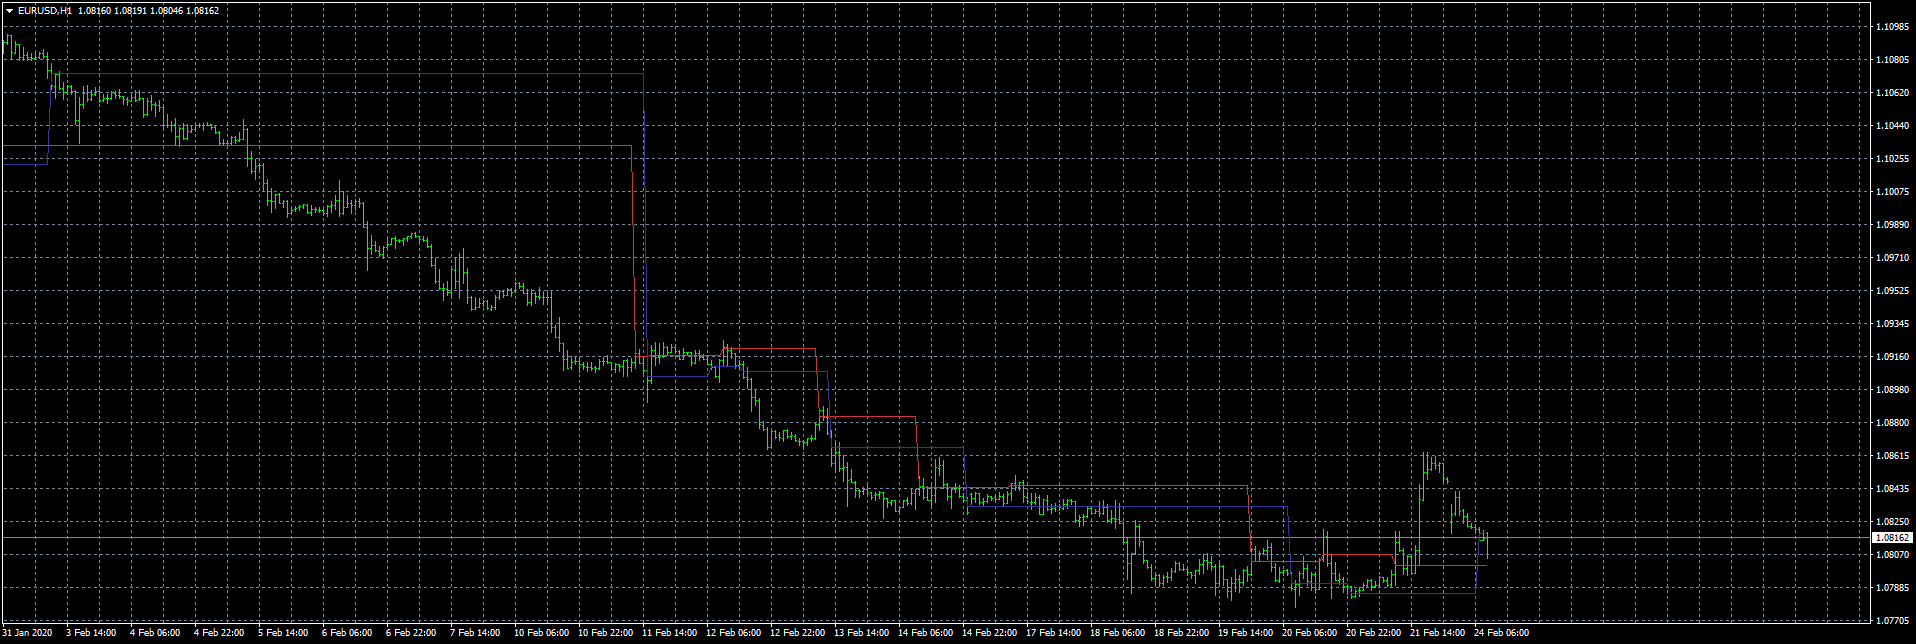Click the 1.08800 price axis label

click(1893, 423)
